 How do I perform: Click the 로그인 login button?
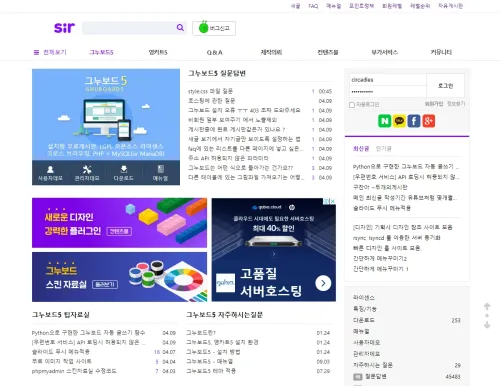click(x=445, y=86)
